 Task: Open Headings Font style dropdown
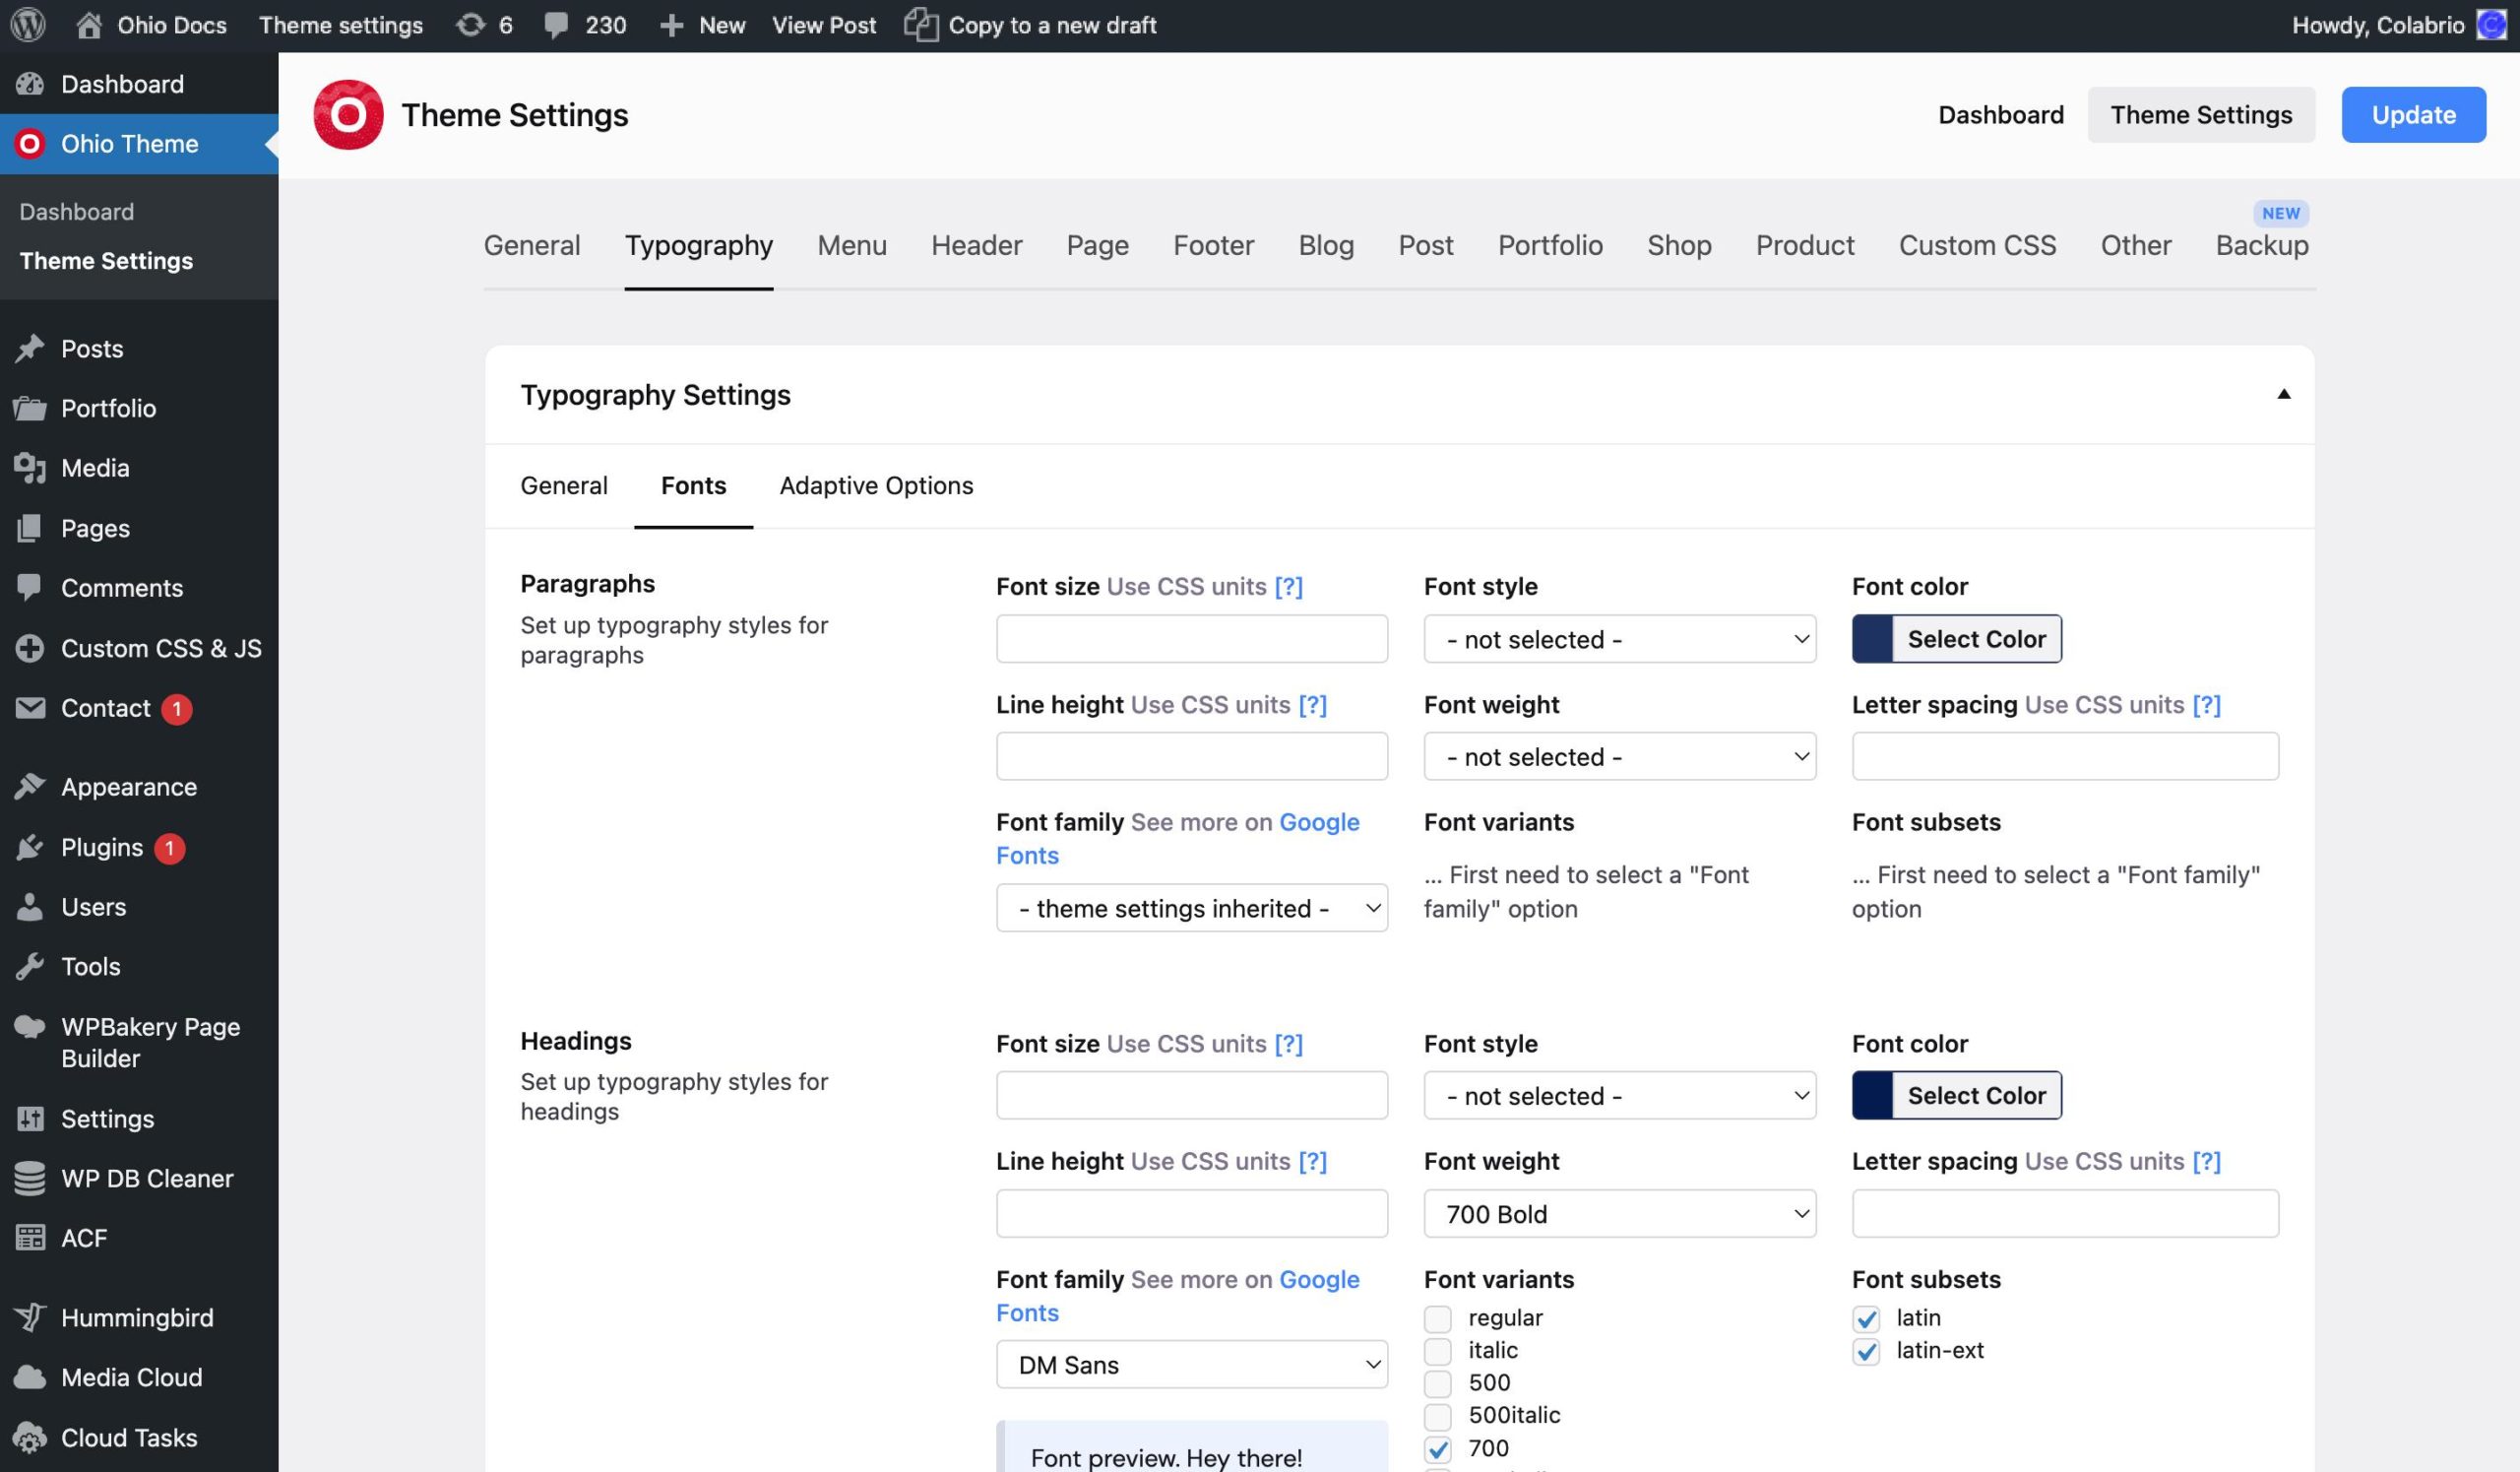click(x=1619, y=1096)
